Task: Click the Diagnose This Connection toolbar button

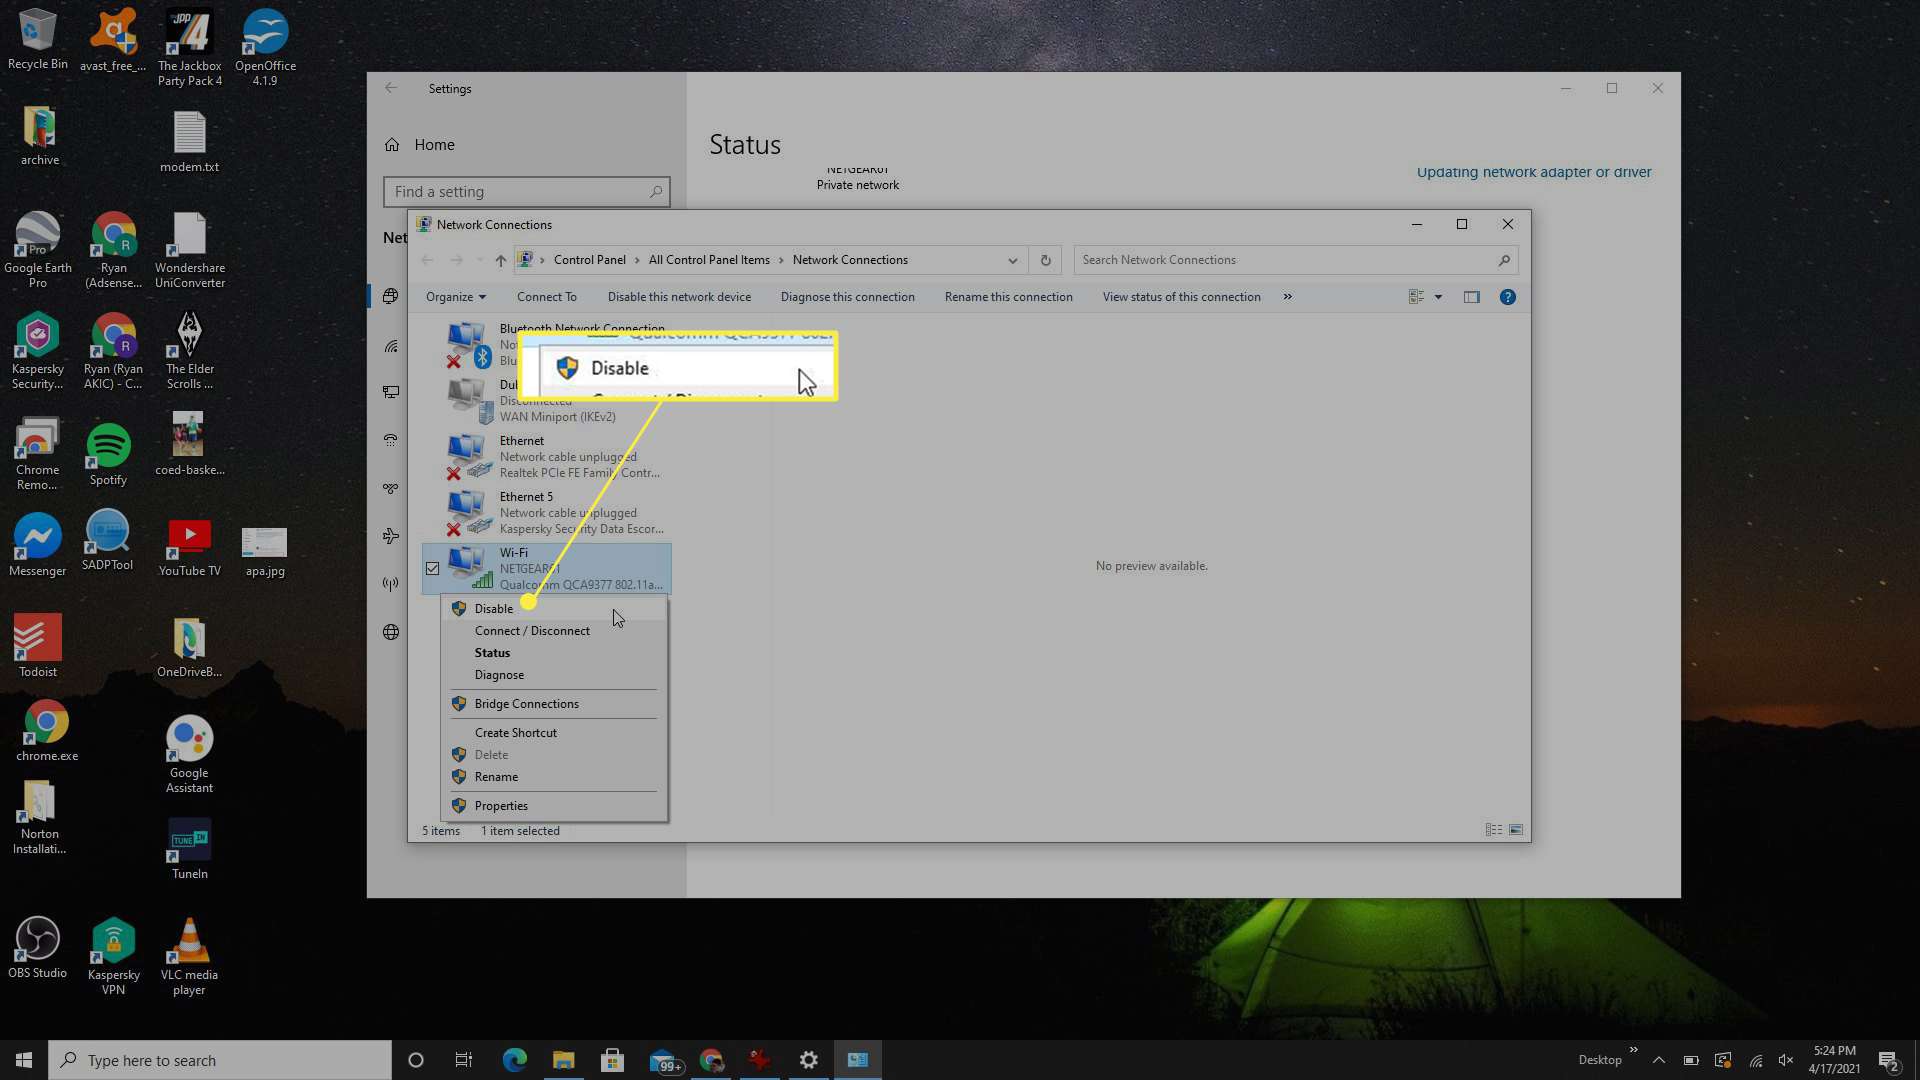Action: [x=847, y=295]
